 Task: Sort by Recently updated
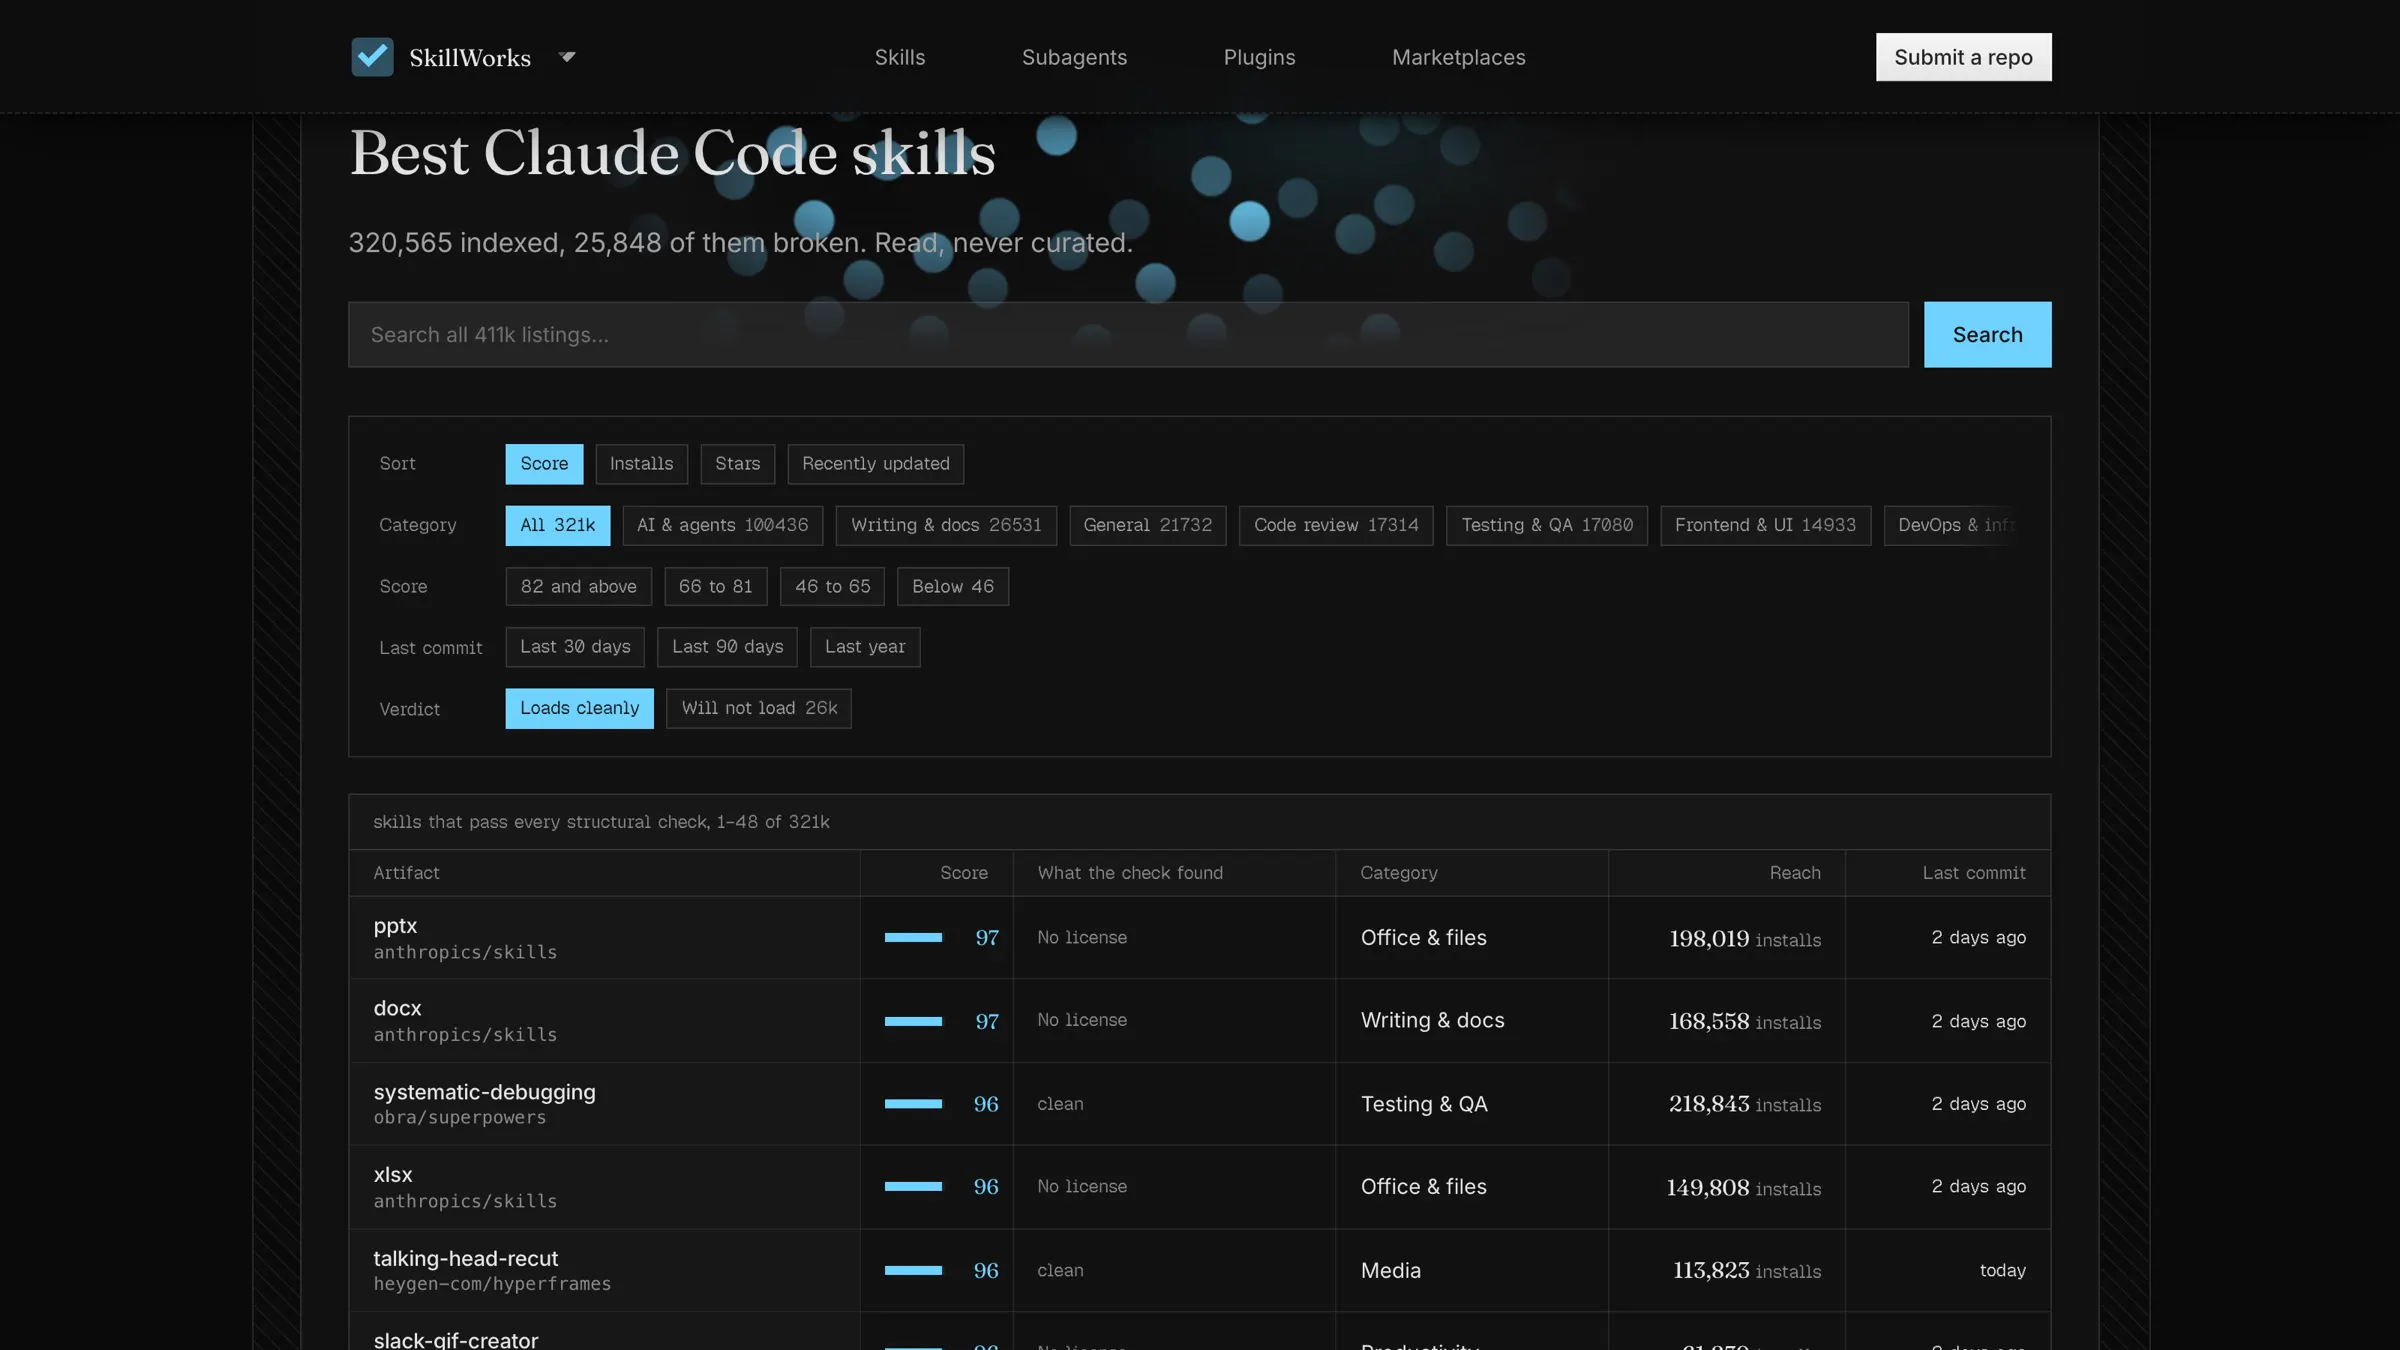(x=875, y=464)
